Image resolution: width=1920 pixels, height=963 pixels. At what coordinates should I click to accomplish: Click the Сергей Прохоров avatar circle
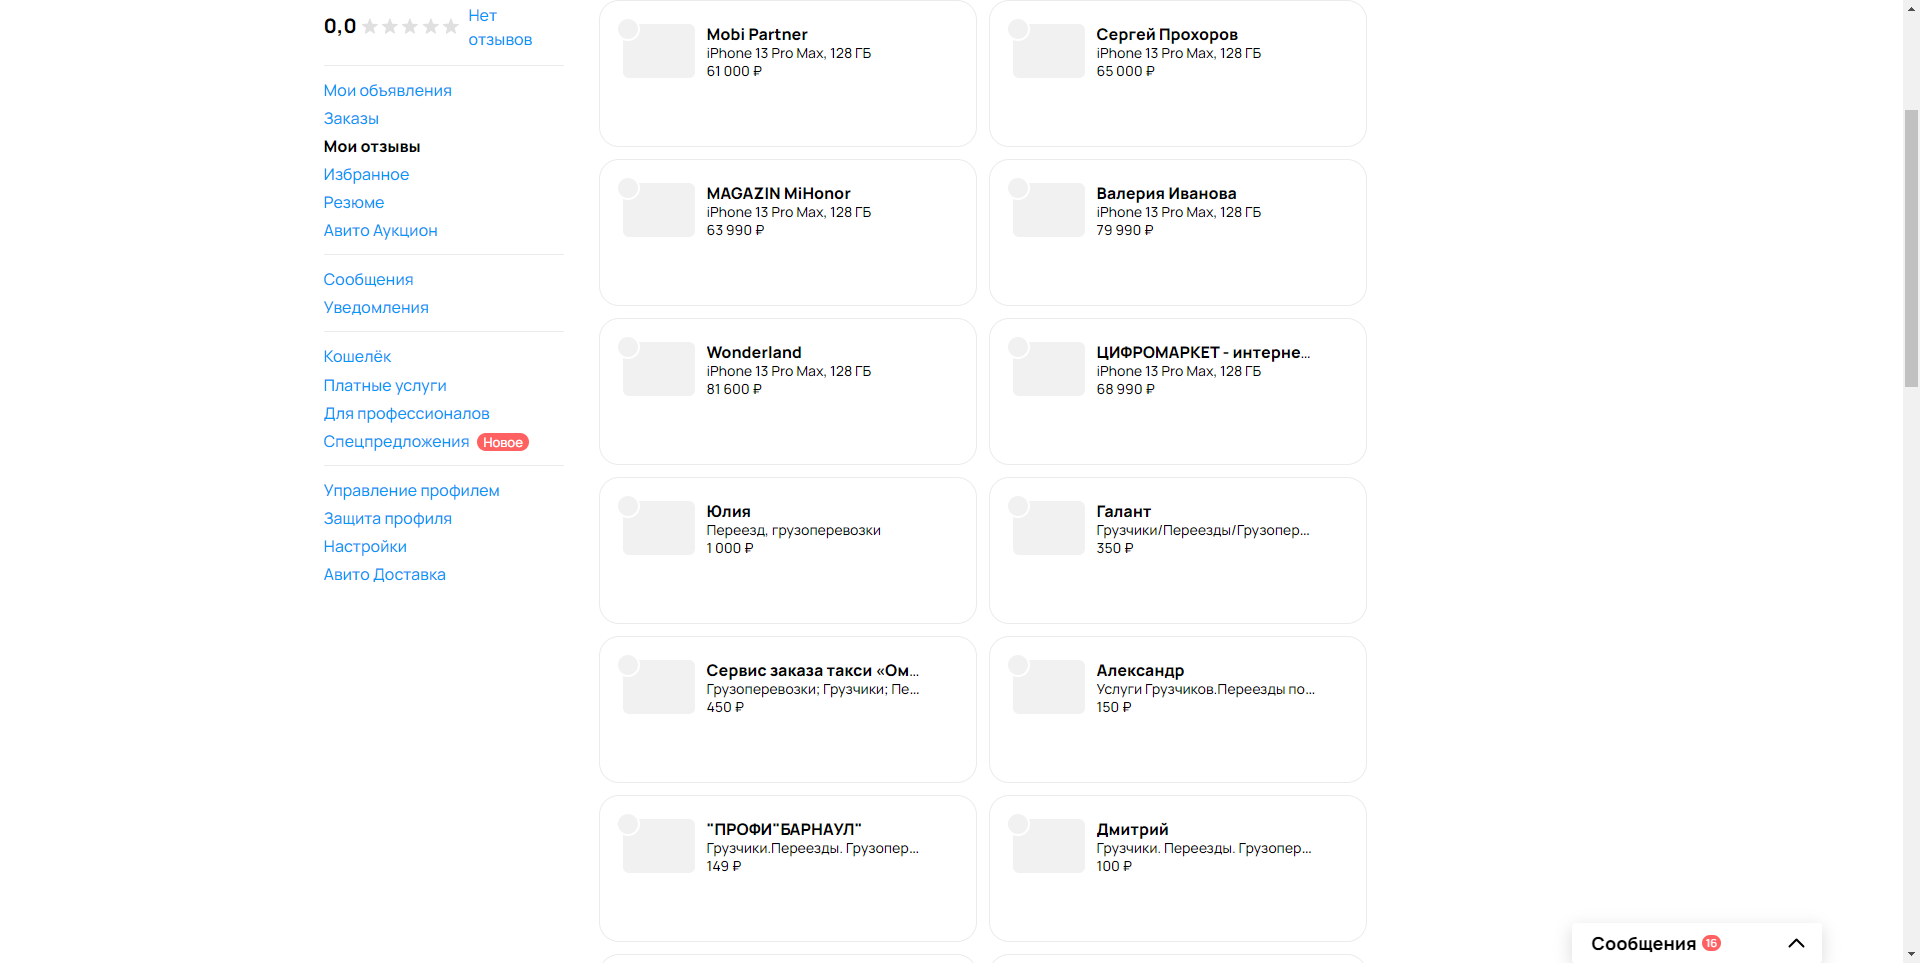(x=1018, y=29)
